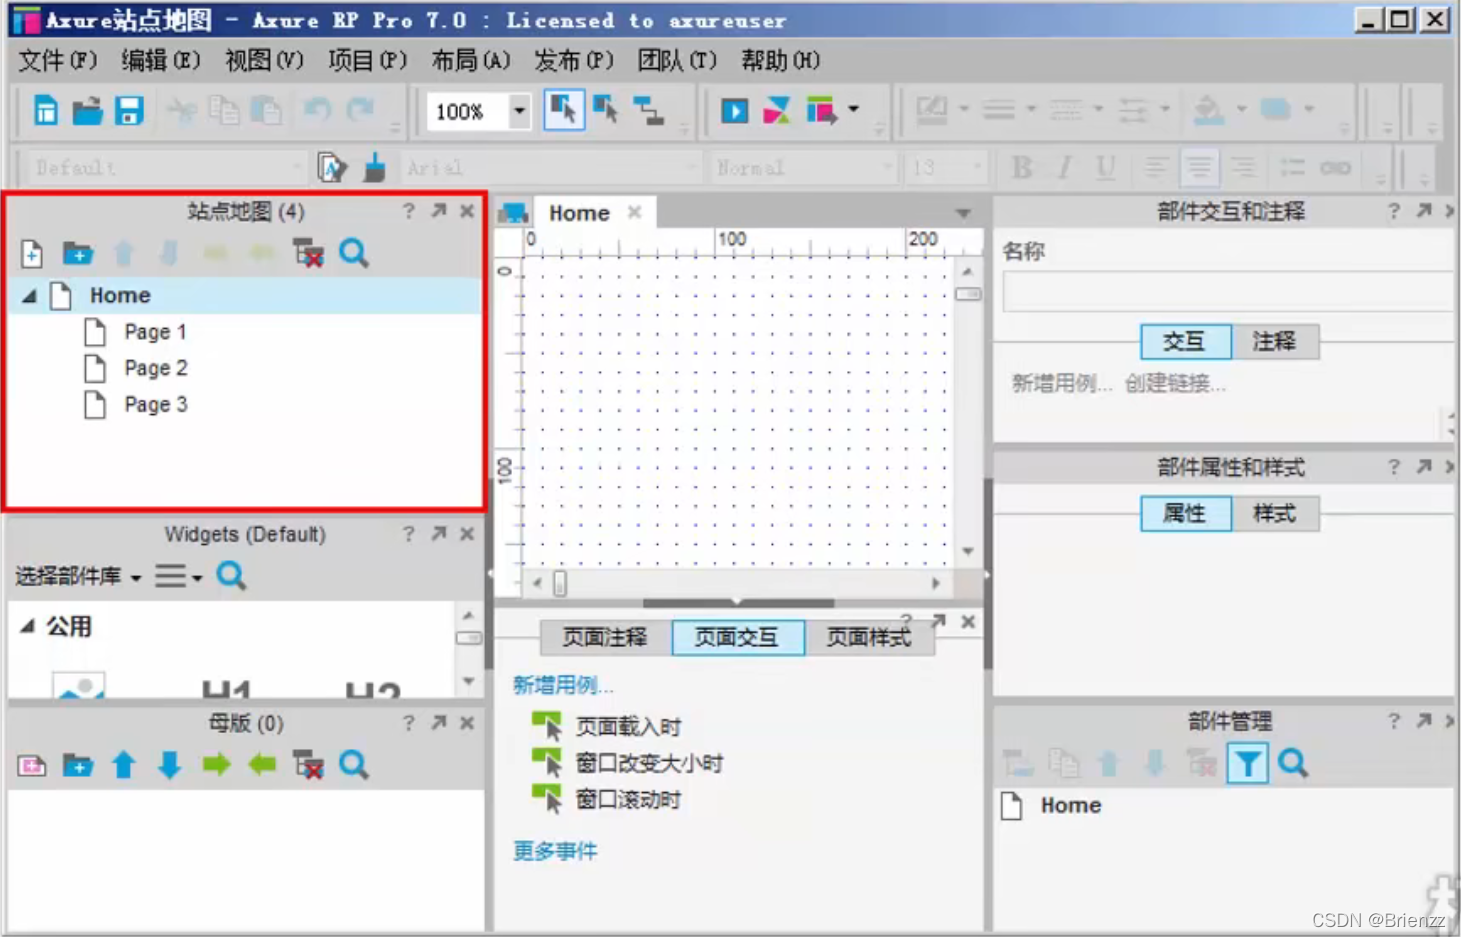Image resolution: width=1461 pixels, height=937 pixels.
Task: Switch to the 样式 tab
Action: 1275,513
